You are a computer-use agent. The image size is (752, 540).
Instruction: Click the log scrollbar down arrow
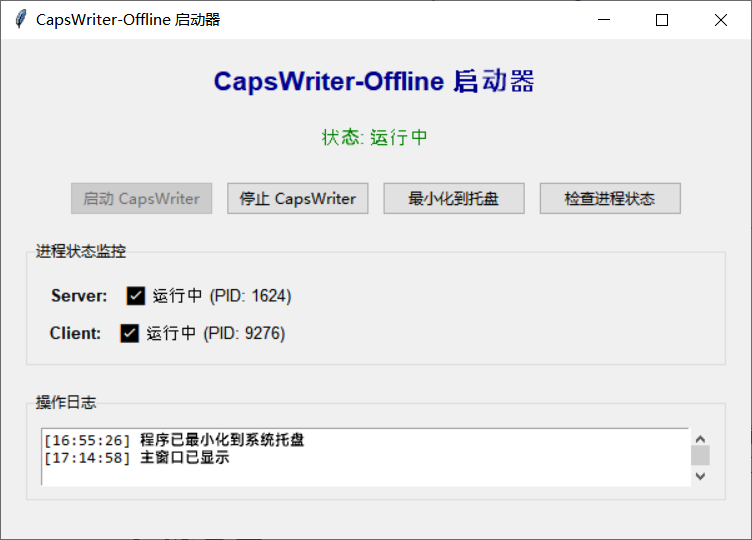click(x=700, y=476)
